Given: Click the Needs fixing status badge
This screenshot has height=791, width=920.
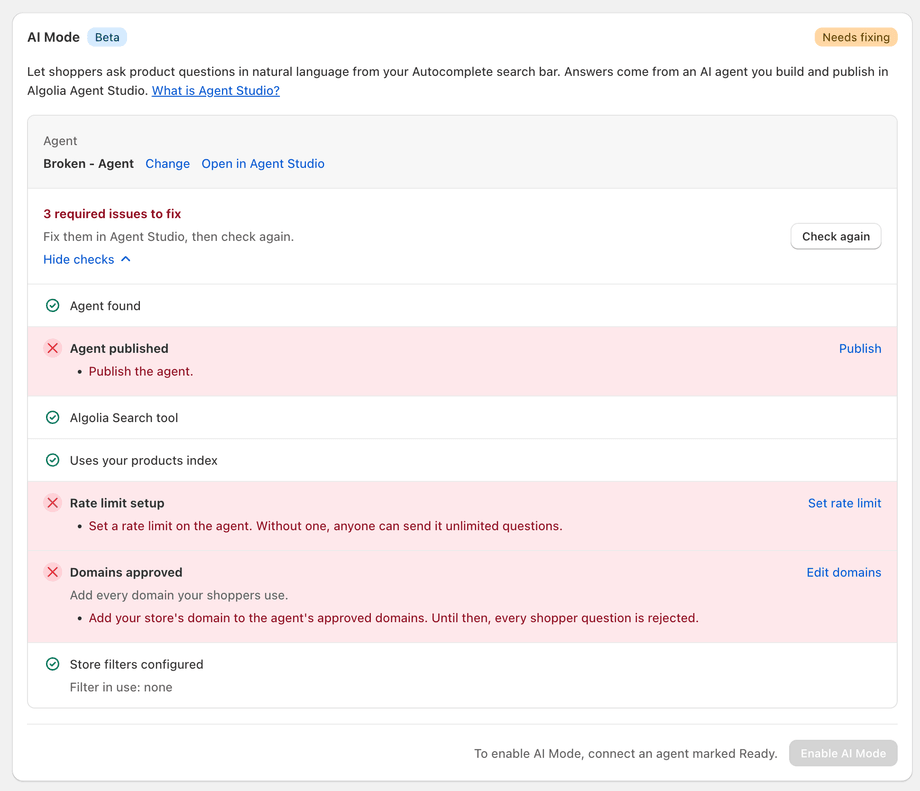Looking at the screenshot, I should coord(856,38).
